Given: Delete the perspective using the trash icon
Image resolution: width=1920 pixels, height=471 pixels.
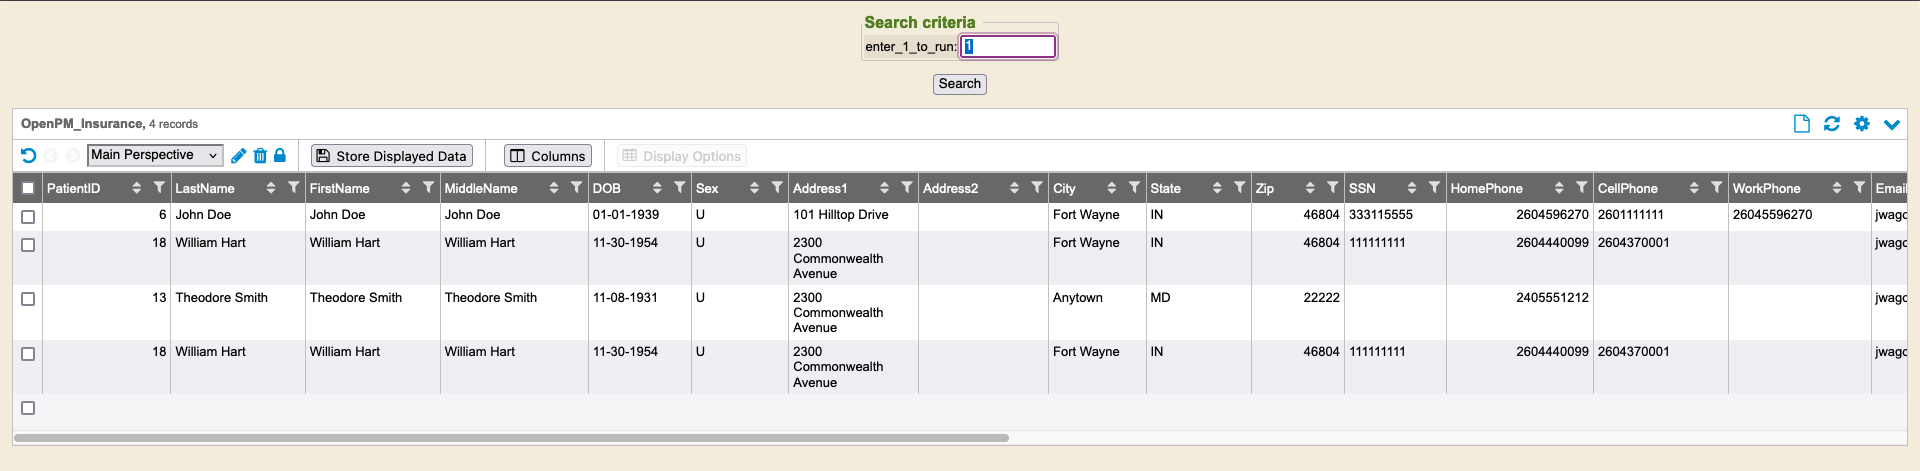Looking at the screenshot, I should 260,156.
